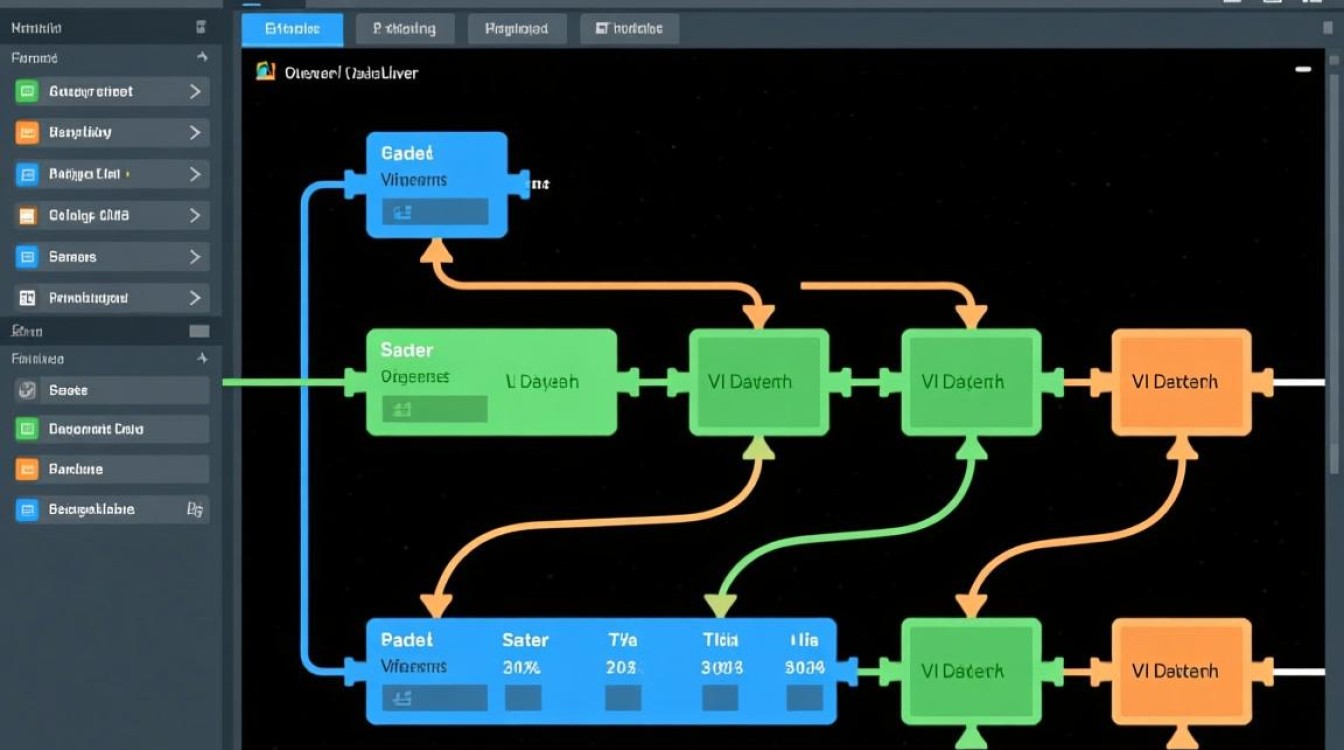Screen dimensions: 1344x750
Task: Expand the Sensors row using its chevron arrow
Action: pos(195,257)
